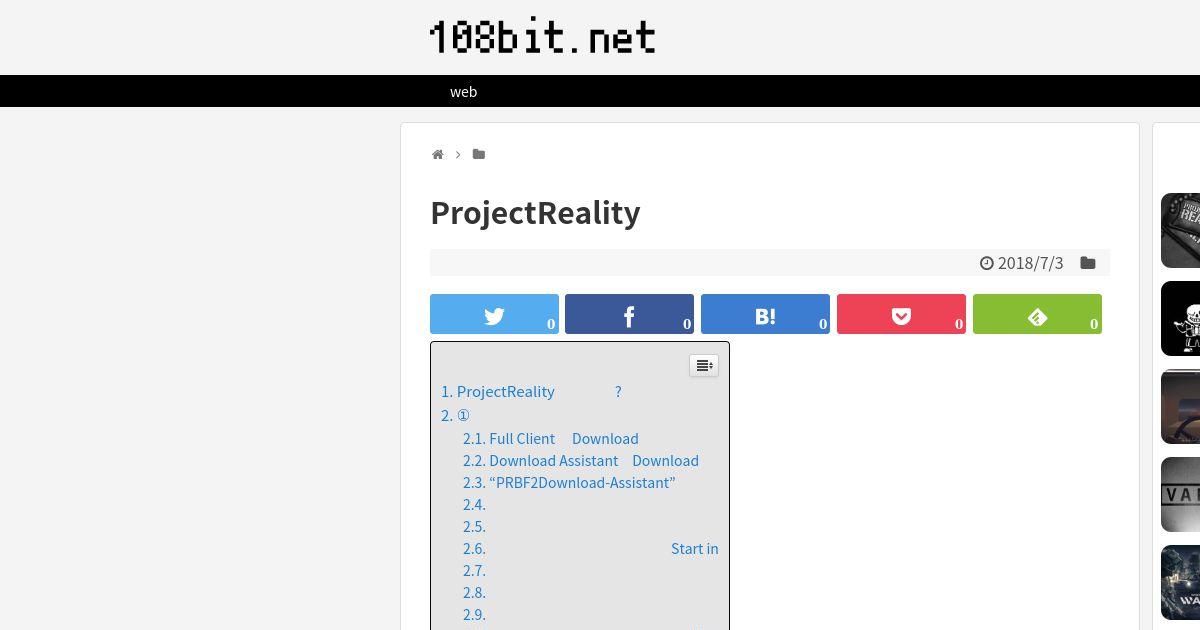This screenshot has width=1200, height=630.
Task: Open the section 2.3 PRBF2Download-Assistant link
Action: [569, 482]
